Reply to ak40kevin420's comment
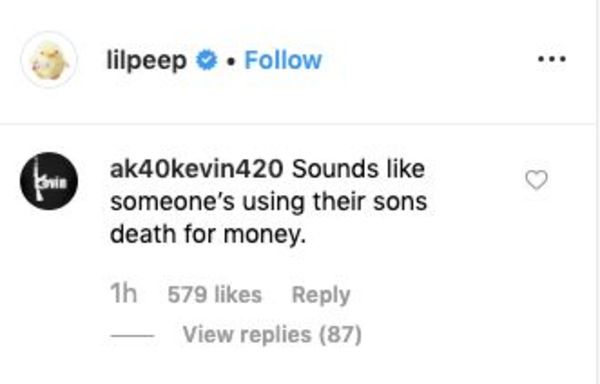Viewport: 600px width, 384px height. [x=321, y=295]
